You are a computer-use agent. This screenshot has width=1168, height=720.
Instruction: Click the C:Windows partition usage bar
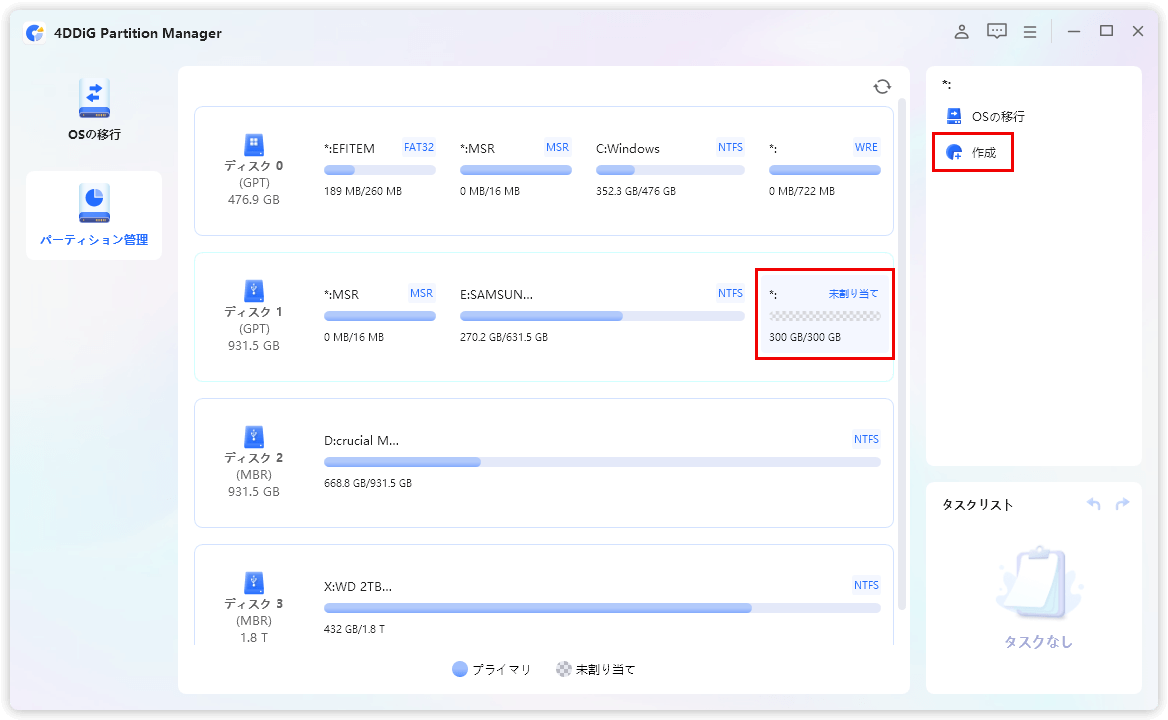(x=670, y=171)
